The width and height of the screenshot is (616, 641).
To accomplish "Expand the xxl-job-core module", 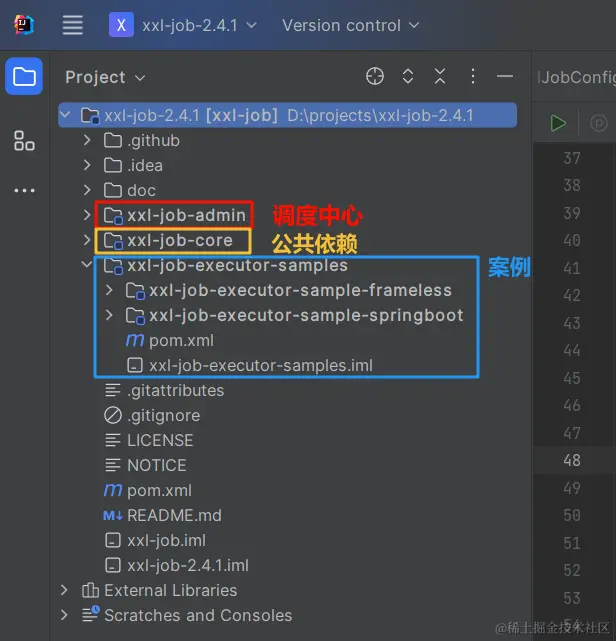I will click(87, 240).
